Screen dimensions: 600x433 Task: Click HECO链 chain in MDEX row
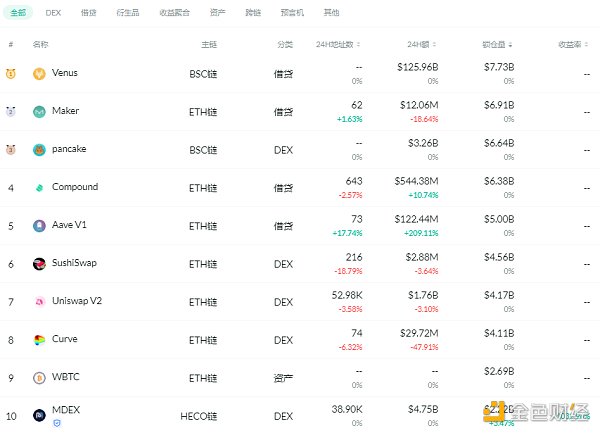[199, 416]
